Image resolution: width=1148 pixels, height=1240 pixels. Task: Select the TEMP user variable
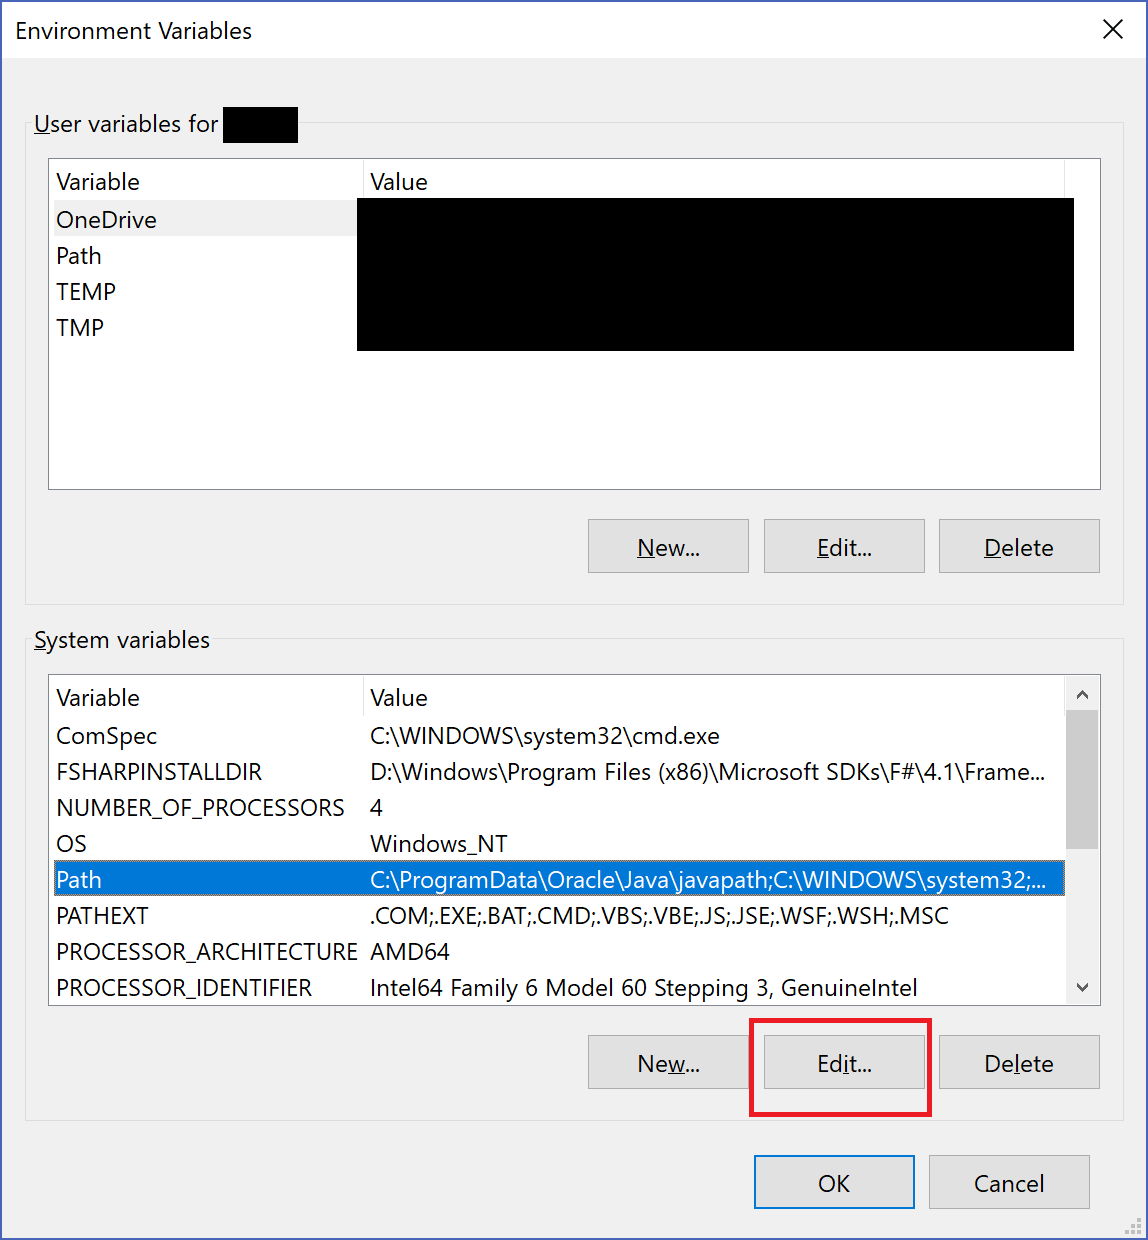85,291
